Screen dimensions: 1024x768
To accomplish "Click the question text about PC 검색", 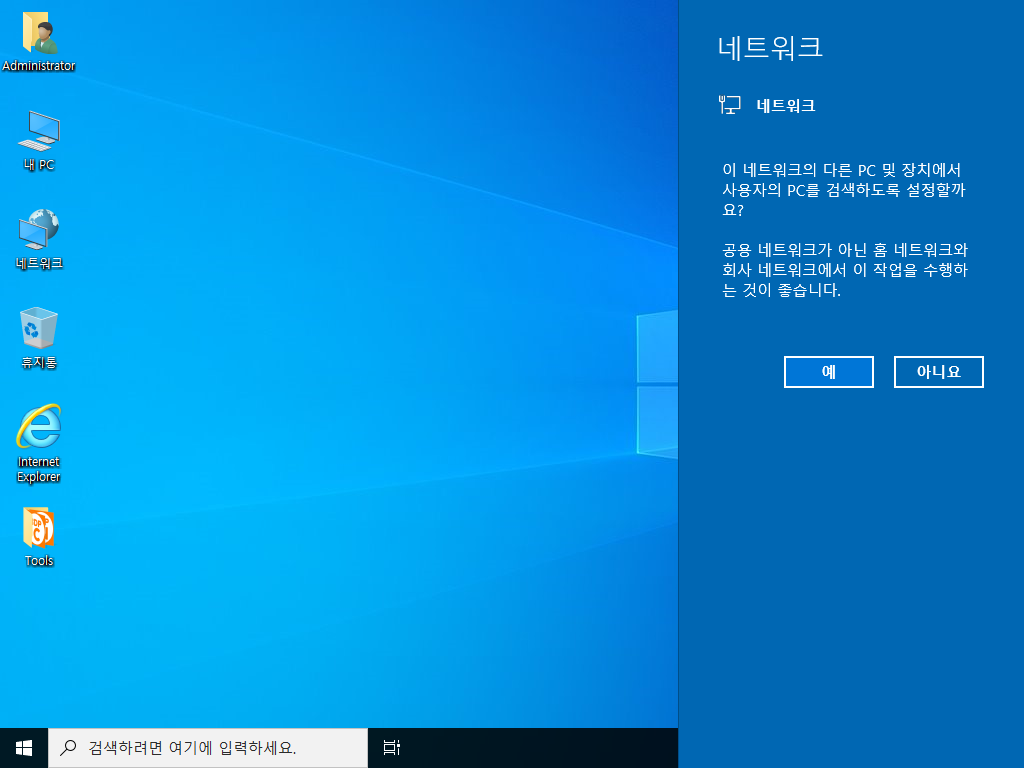I will pyautogui.click(x=844, y=190).
